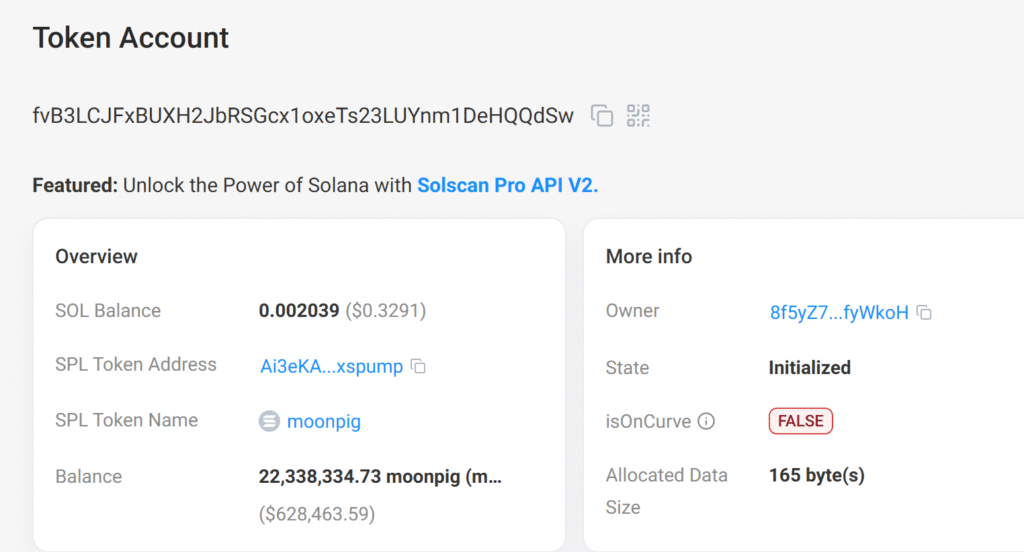Open the Solscan Pro API V2 link
Viewport: 1024px width, 552px height.
click(x=507, y=185)
